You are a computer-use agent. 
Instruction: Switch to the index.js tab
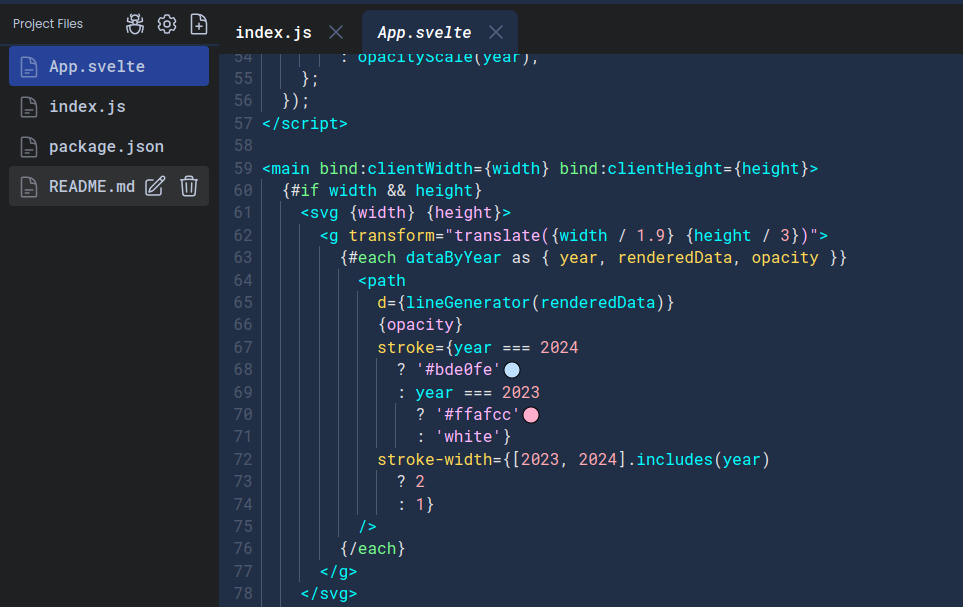(273, 33)
